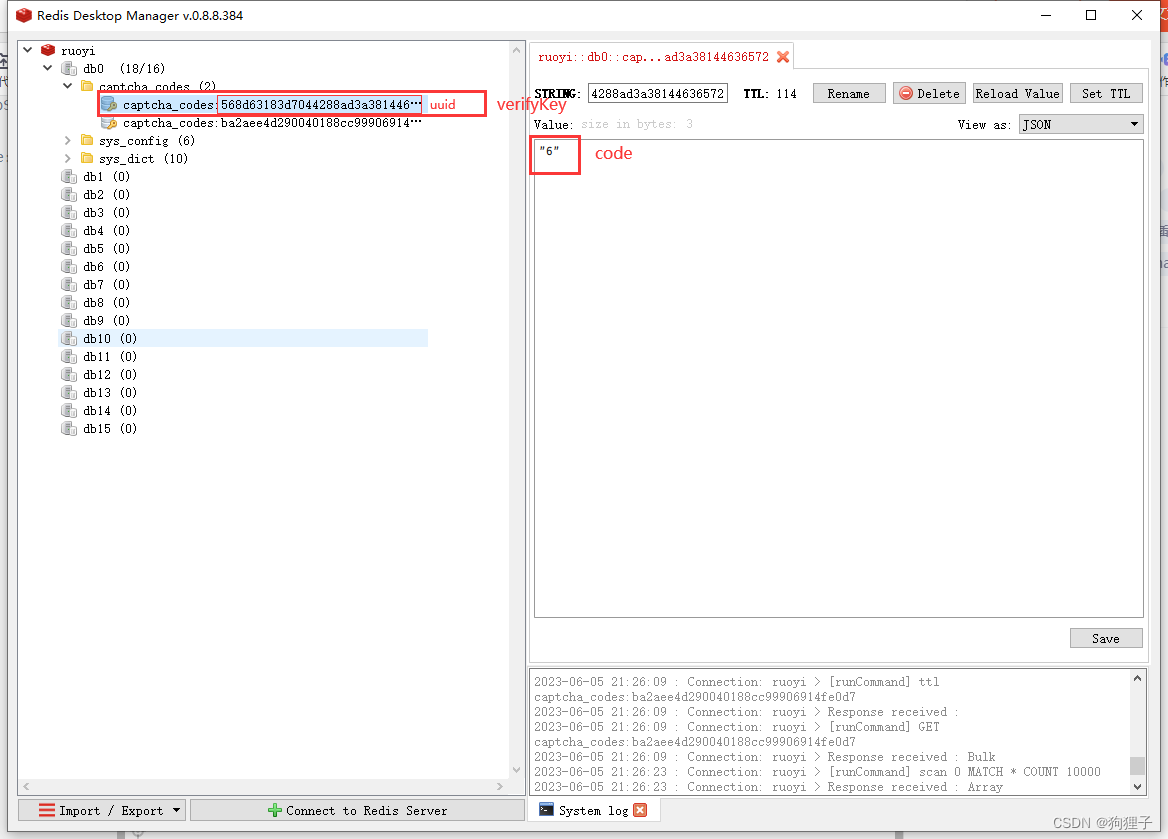Click the tree panel scroll down arrow
Screen dimensions: 1168x839
[516, 770]
